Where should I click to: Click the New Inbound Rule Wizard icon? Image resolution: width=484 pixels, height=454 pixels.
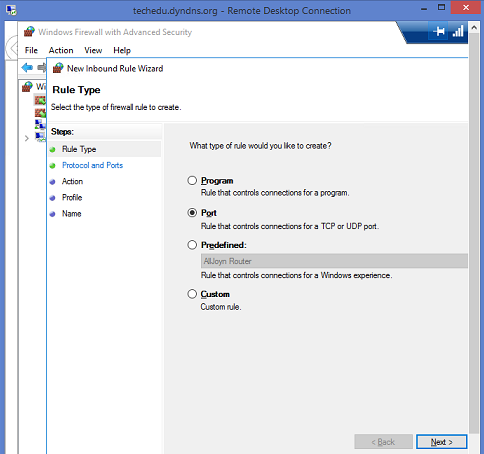(x=58, y=68)
